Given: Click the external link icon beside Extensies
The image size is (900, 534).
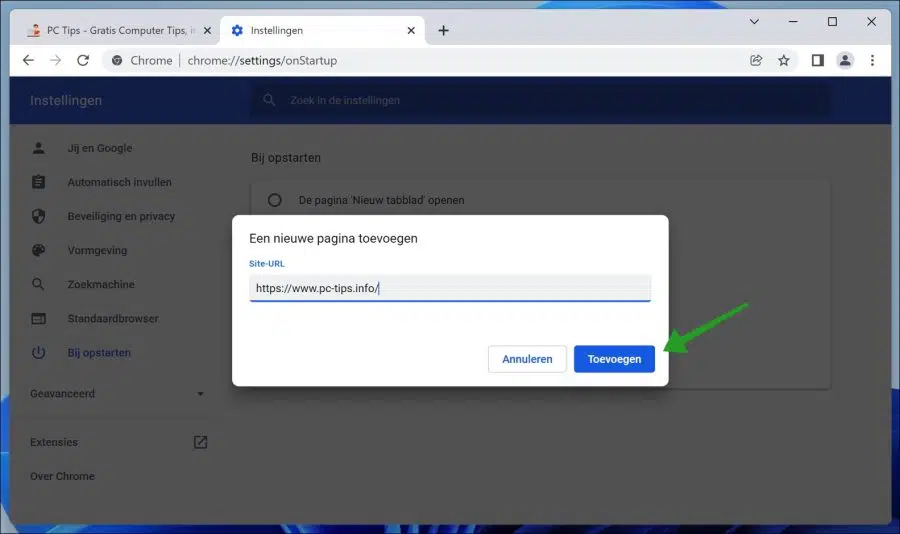Looking at the screenshot, I should coord(200,442).
